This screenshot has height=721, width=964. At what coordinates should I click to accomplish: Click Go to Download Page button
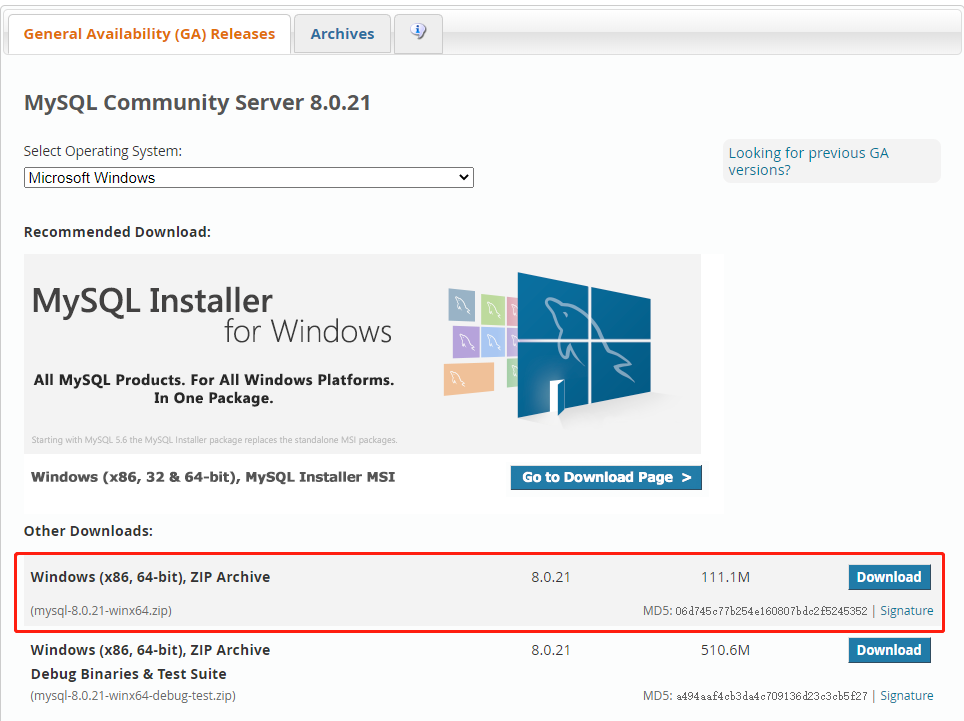pyautogui.click(x=605, y=477)
